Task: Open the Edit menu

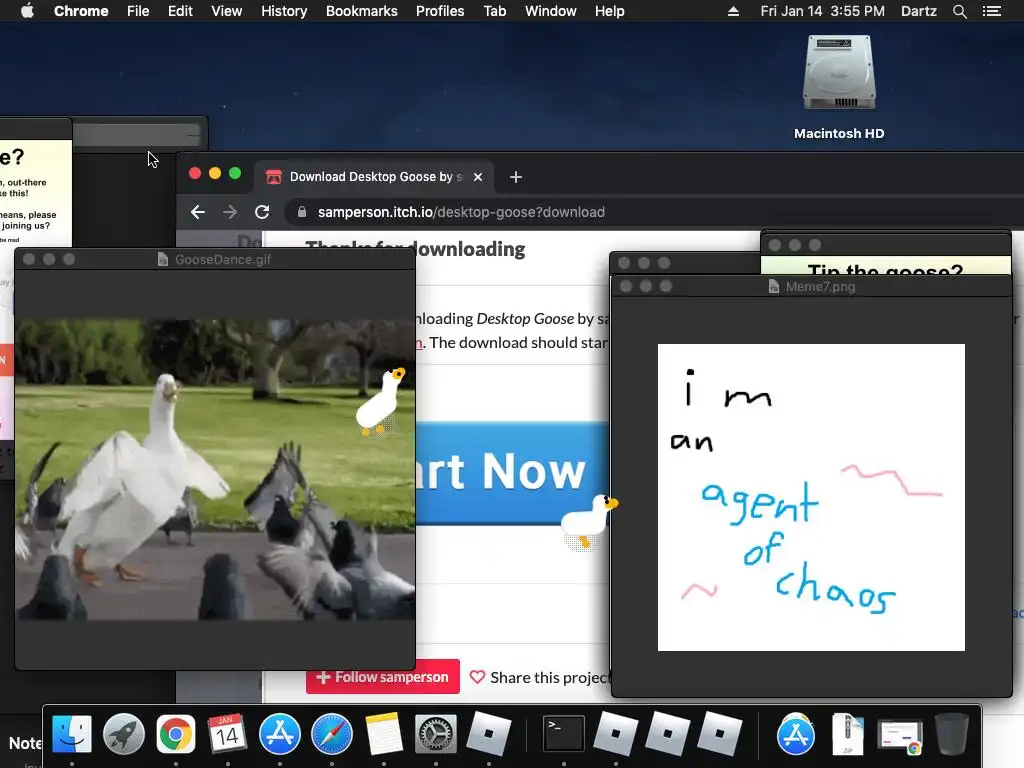Action: pos(180,11)
